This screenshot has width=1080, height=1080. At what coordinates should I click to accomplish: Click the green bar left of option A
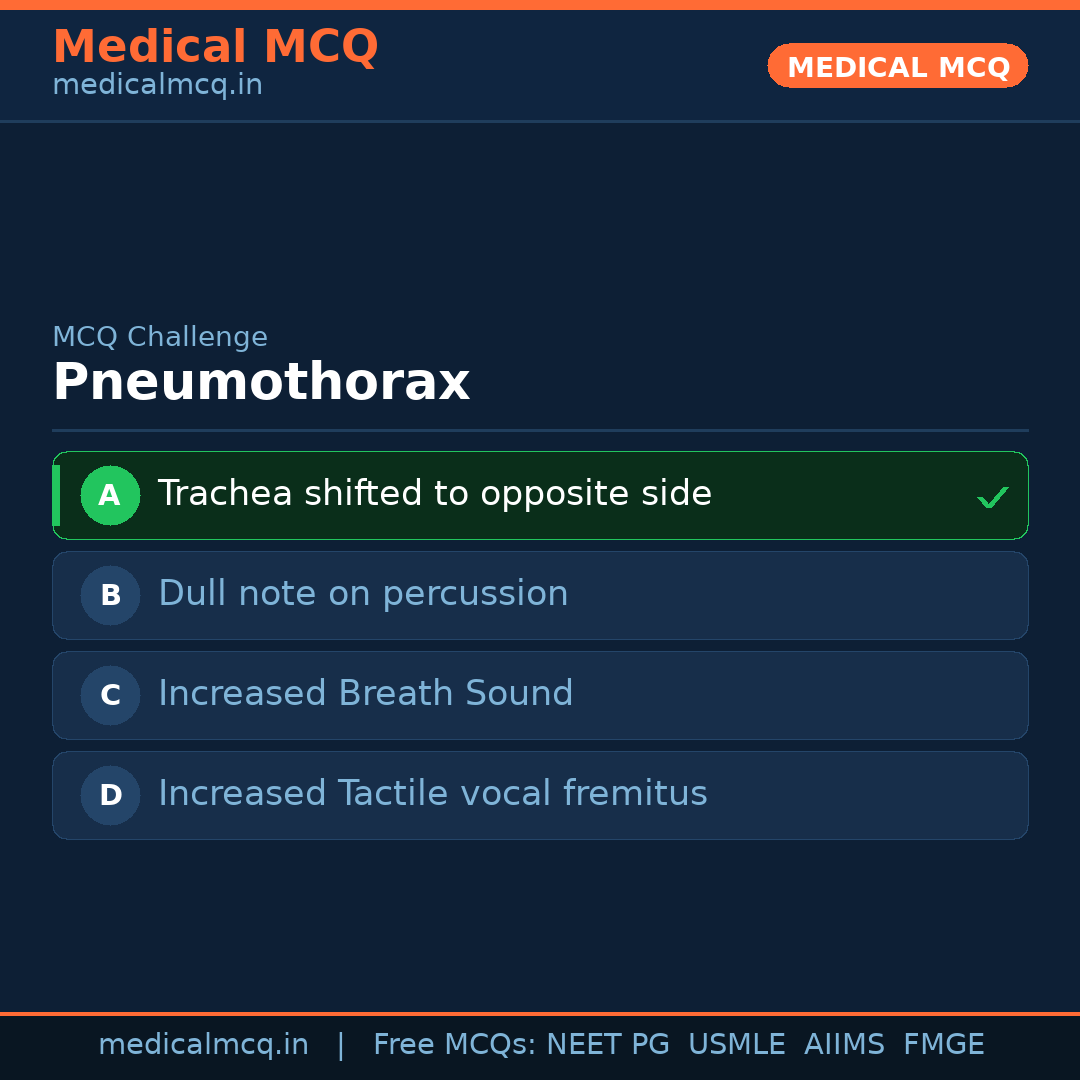(x=56, y=495)
